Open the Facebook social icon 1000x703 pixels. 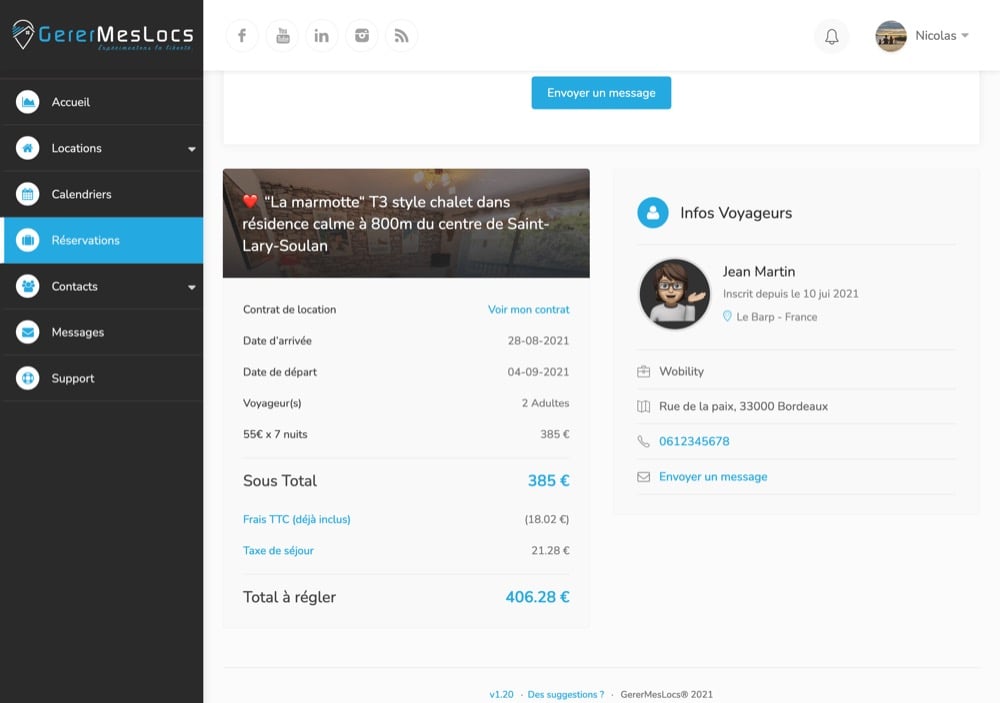pos(242,36)
